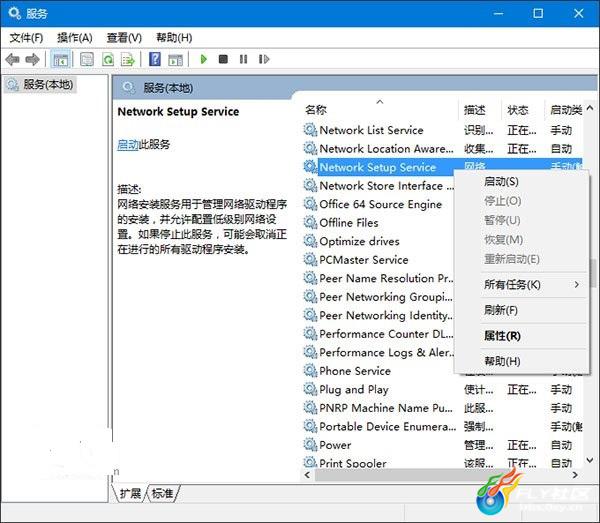This screenshot has height=523, width=600.
Task: Select the Print Spooler service
Action: point(352,463)
